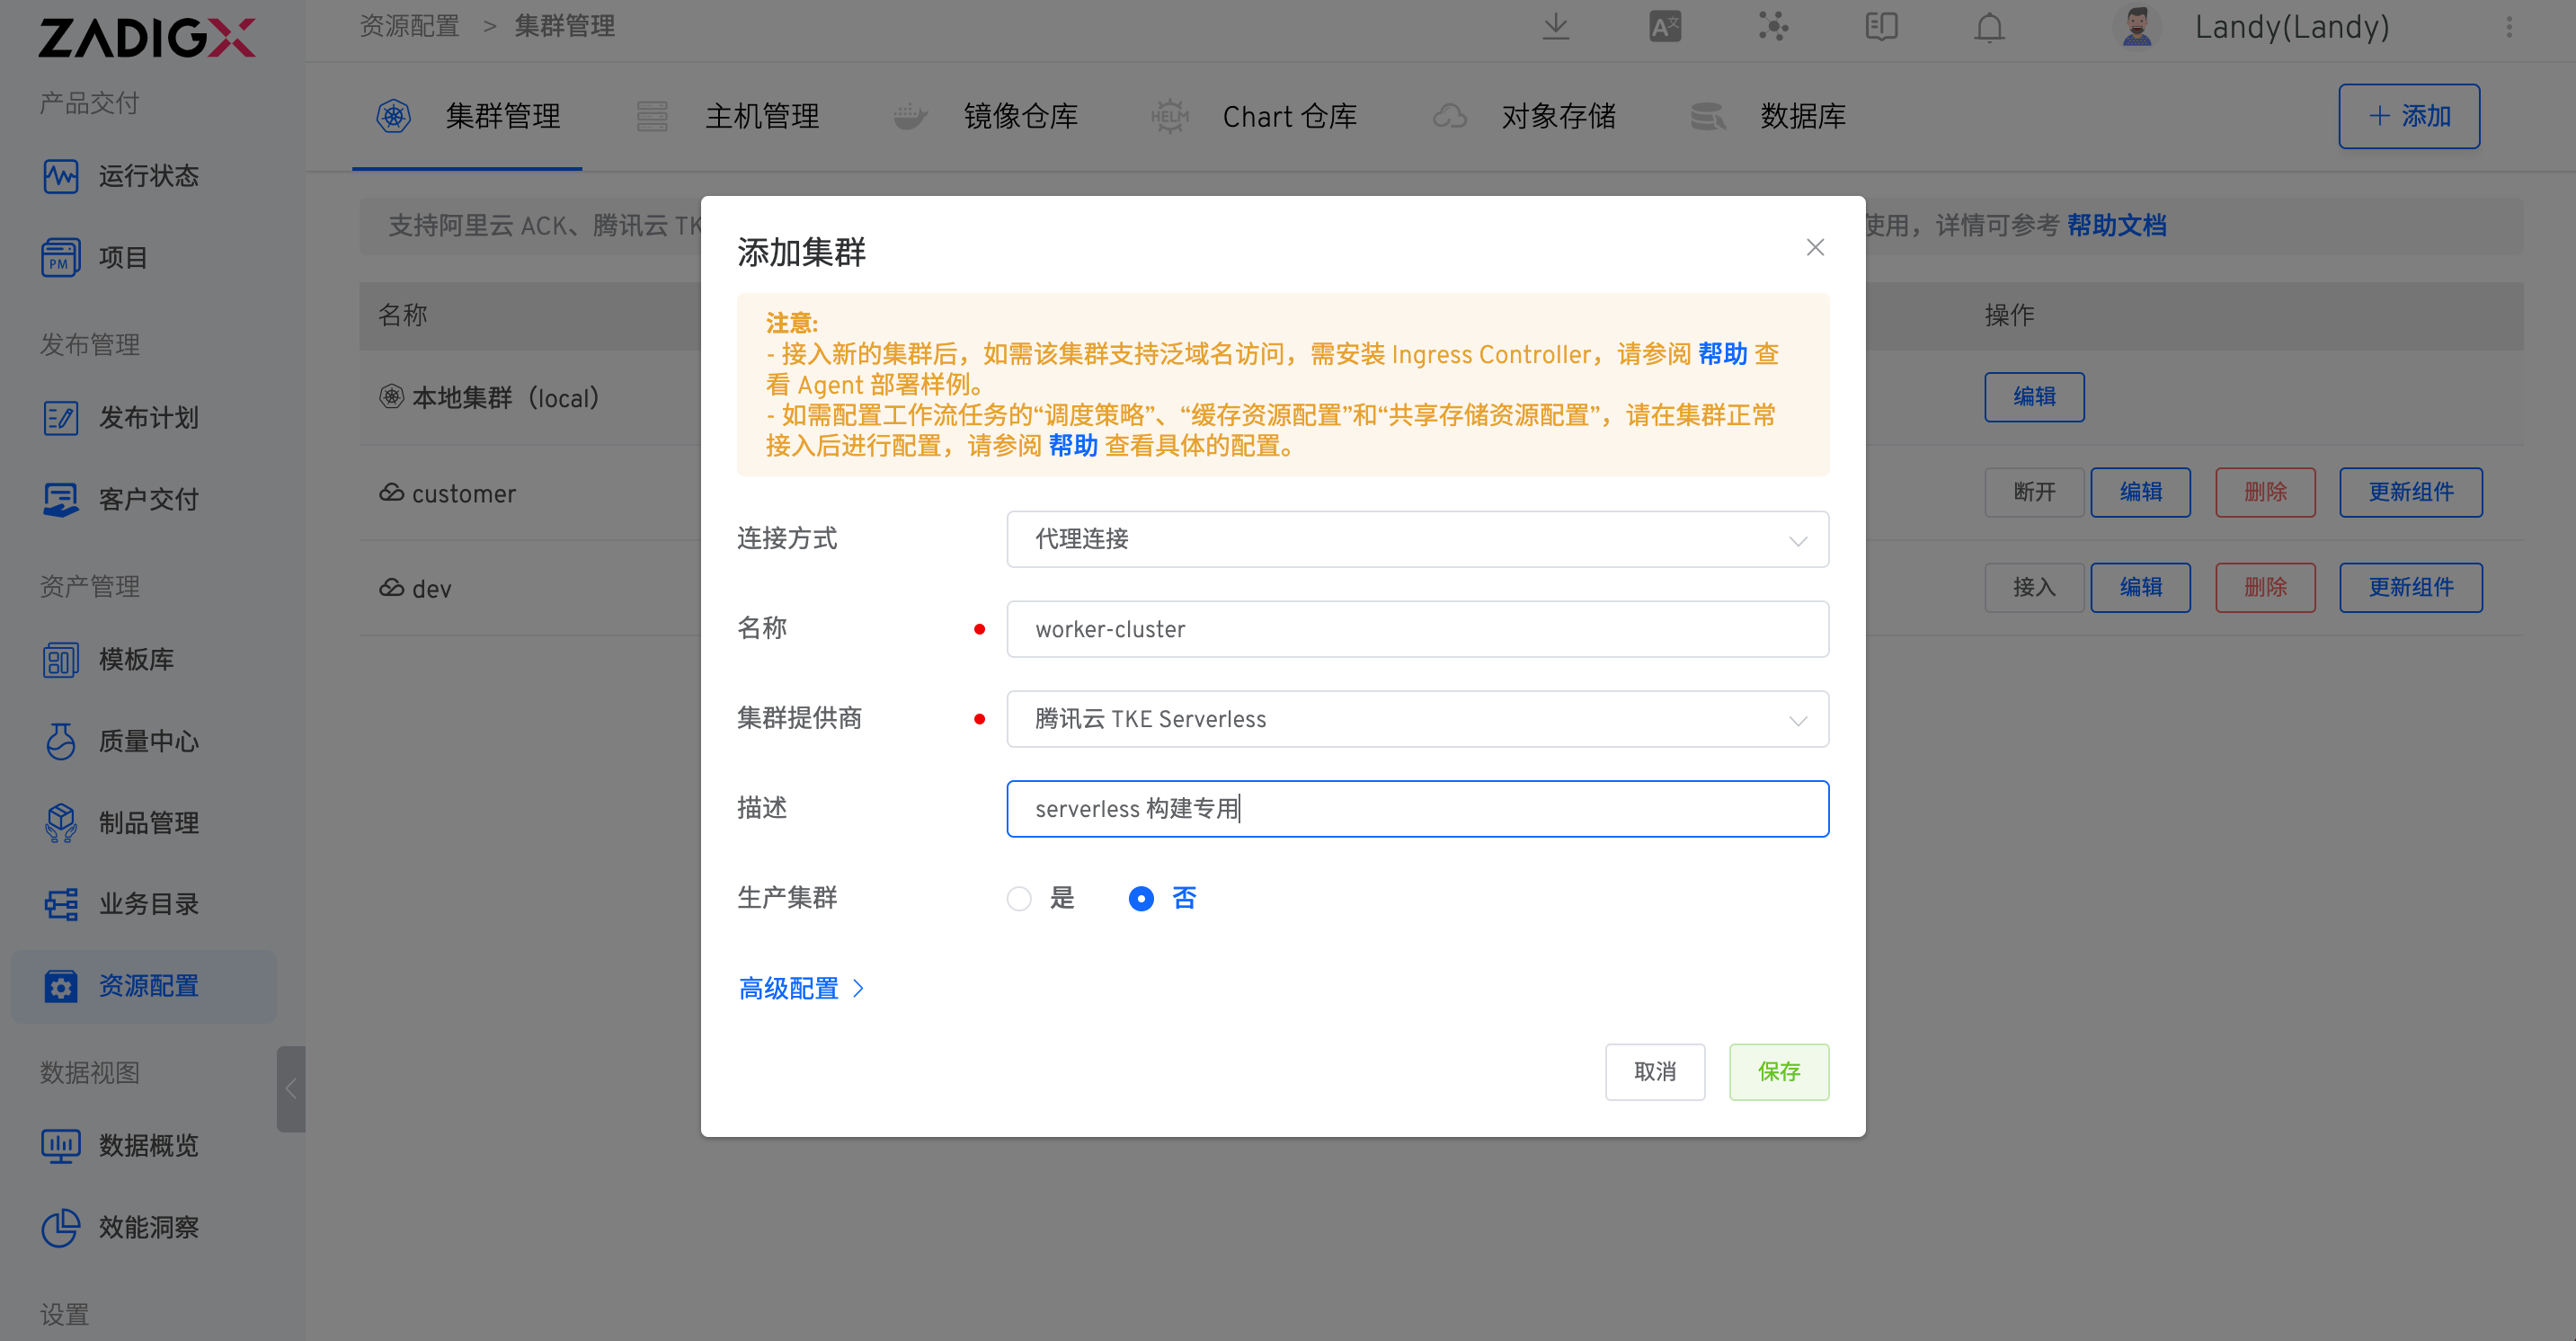Open the 项目 PM icon
Image resolution: width=2576 pixels, height=1341 pixels.
(x=60, y=258)
